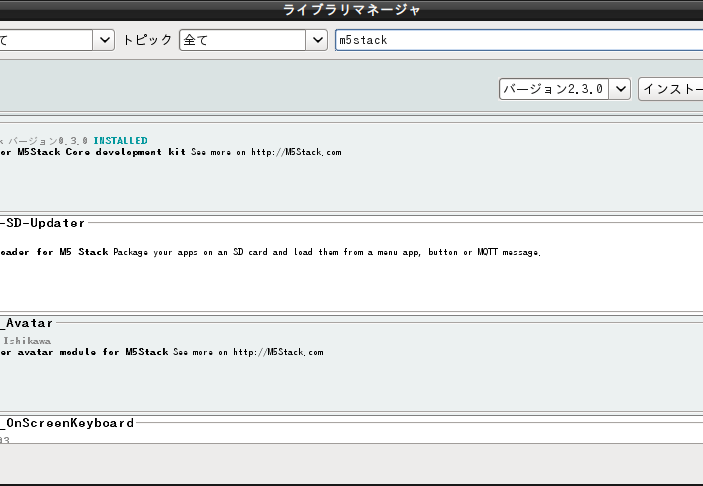Open the バージョン2.3.0 version dropdown
The width and height of the screenshot is (703, 486).
pyautogui.click(x=565, y=89)
